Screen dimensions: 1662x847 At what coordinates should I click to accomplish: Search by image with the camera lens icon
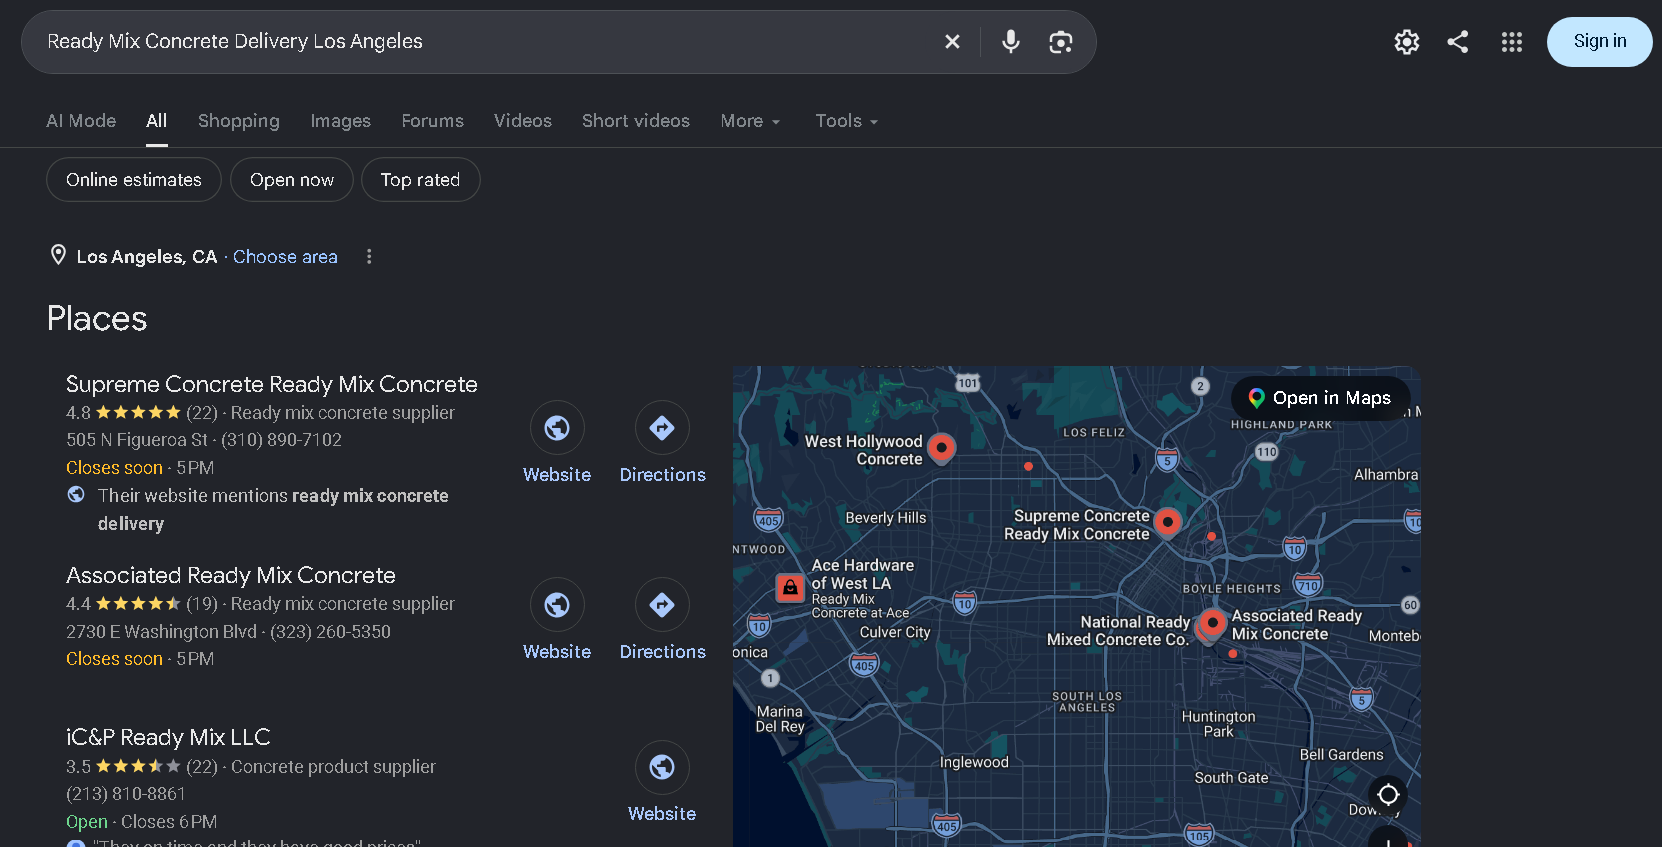point(1061,41)
